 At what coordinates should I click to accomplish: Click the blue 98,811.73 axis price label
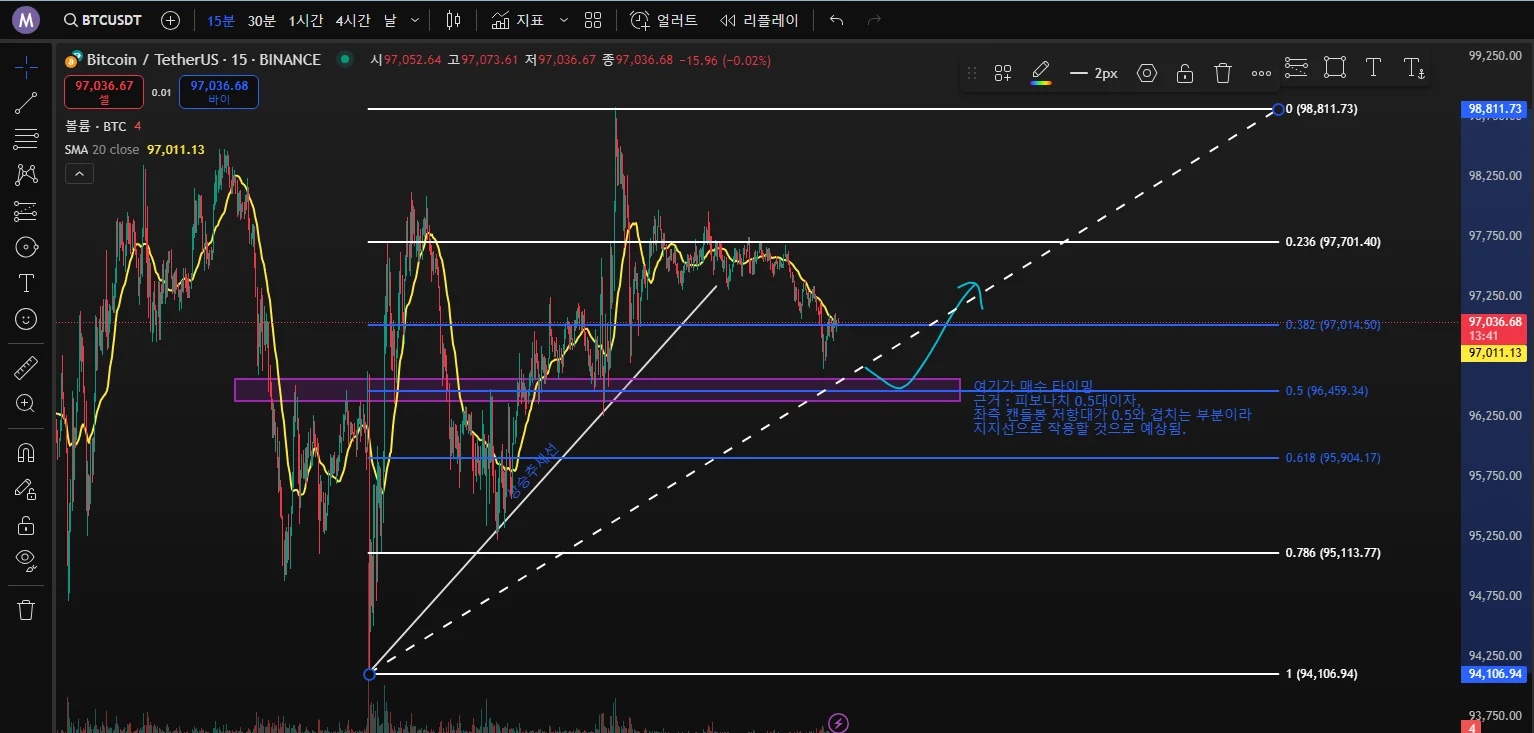(1495, 109)
